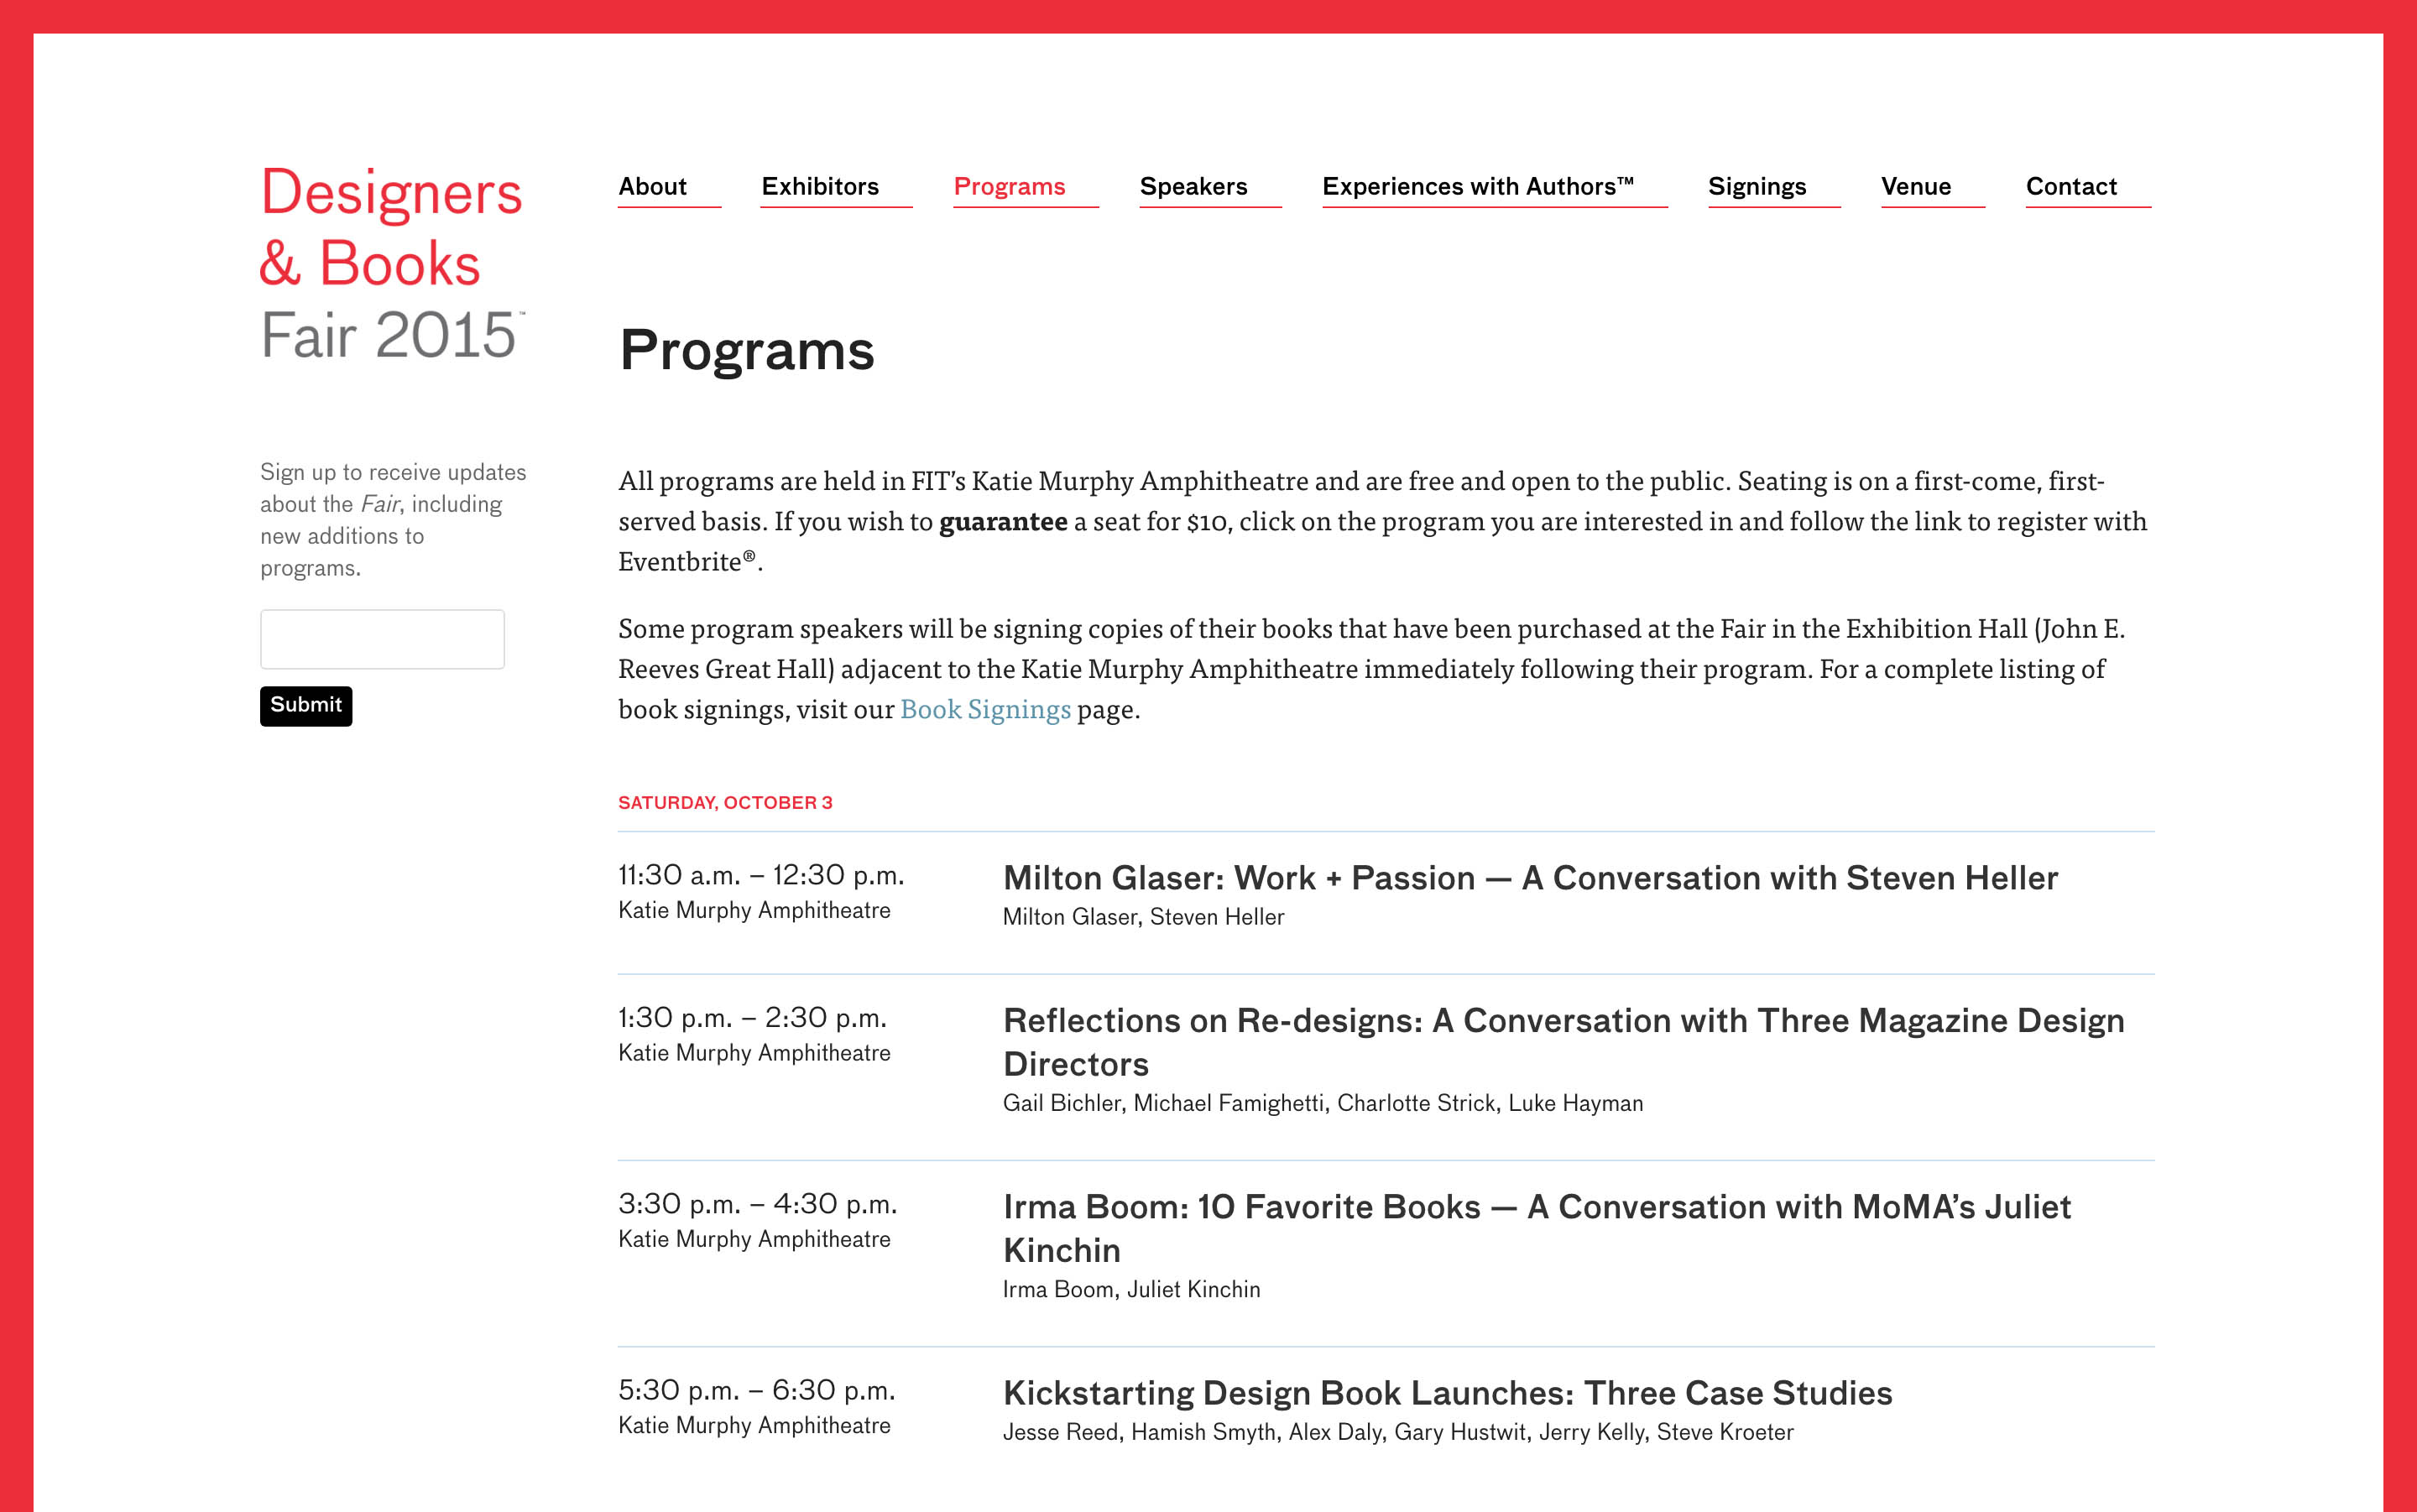The image size is (2417, 1512).
Task: Click the 3:30 p.m. – 4:30 p.m. time slot
Action: (x=758, y=1205)
